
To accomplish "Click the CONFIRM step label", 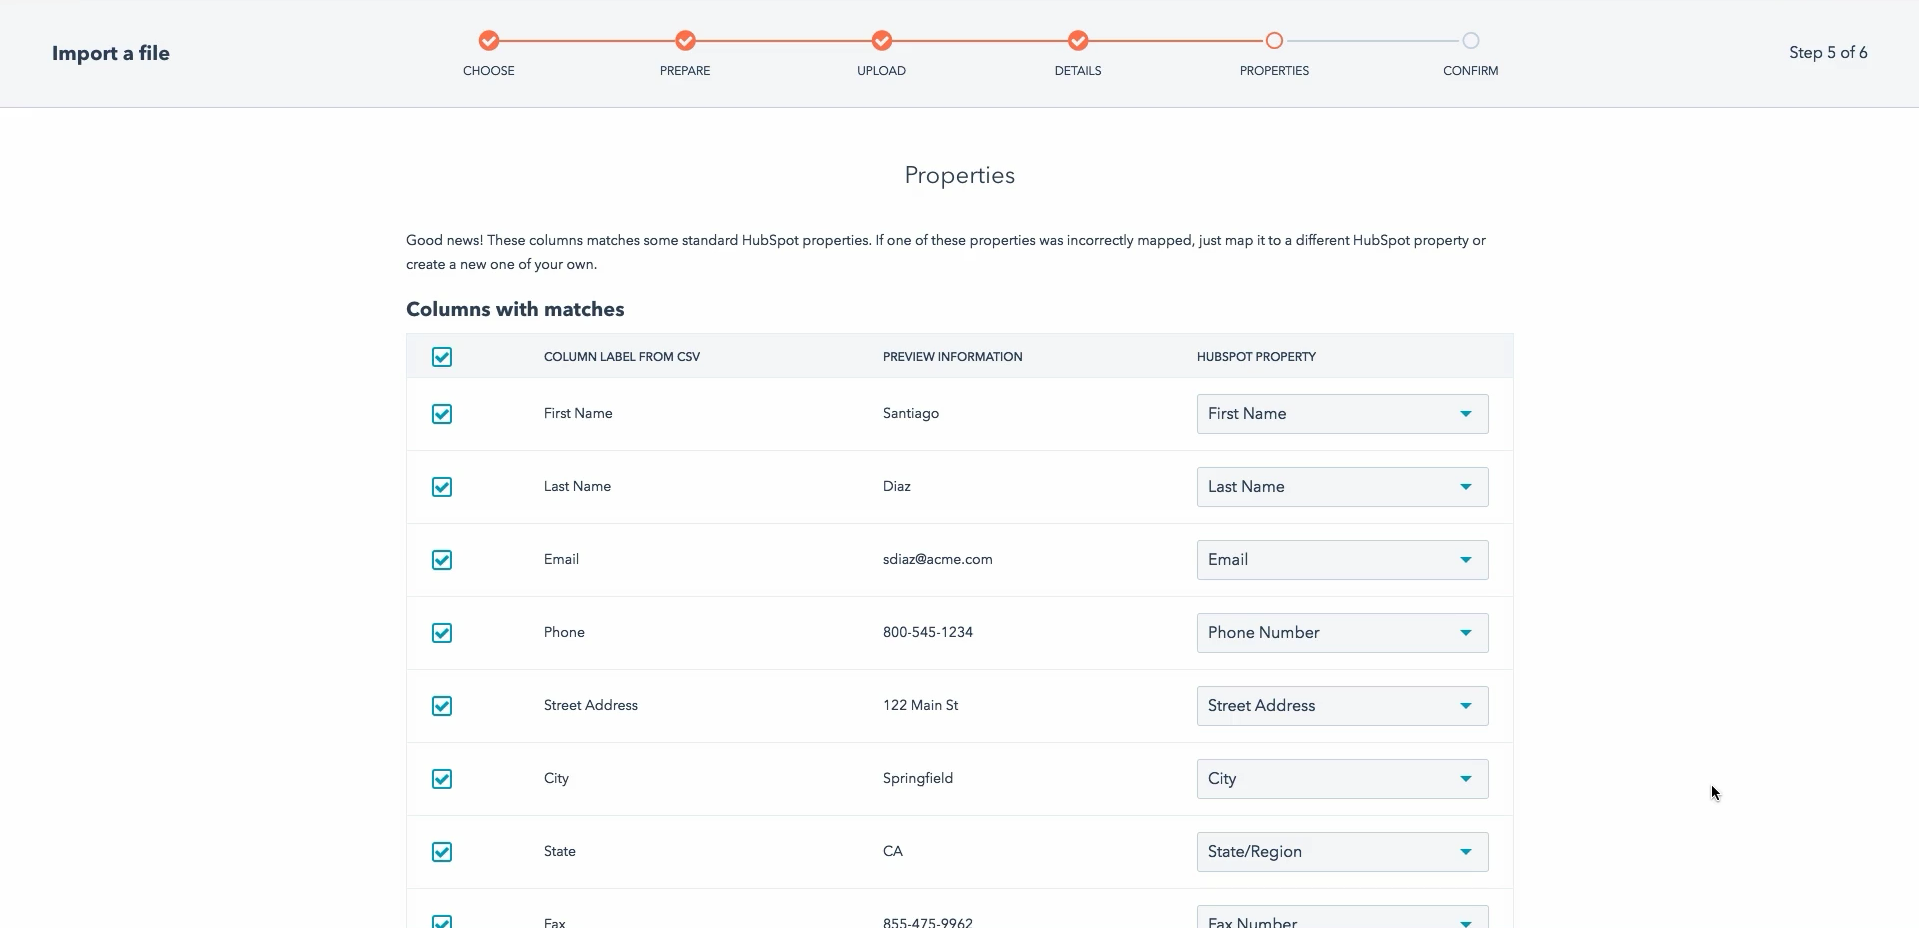I will 1470,71.
